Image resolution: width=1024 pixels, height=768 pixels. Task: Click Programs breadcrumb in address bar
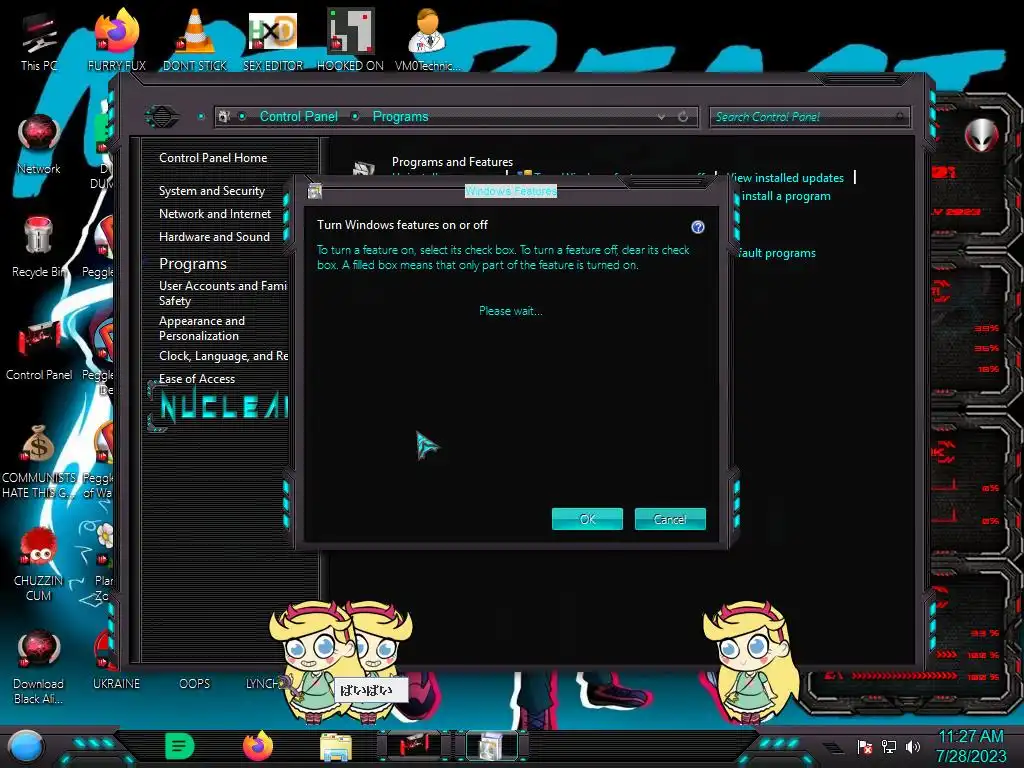coord(400,116)
